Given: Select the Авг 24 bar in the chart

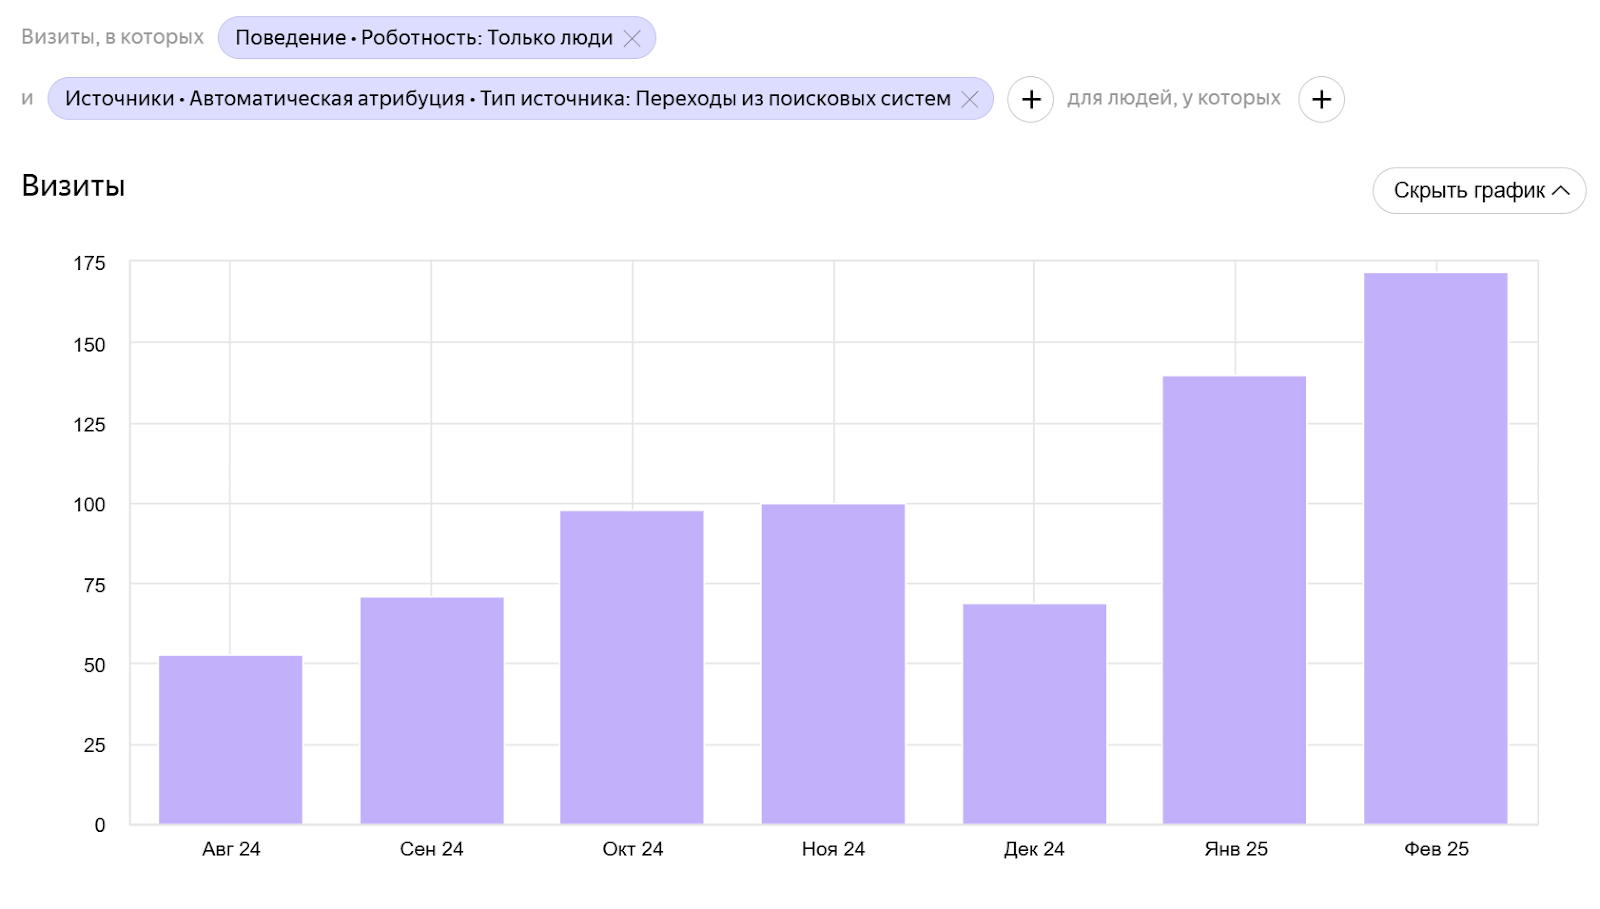Looking at the screenshot, I should tap(230, 739).
